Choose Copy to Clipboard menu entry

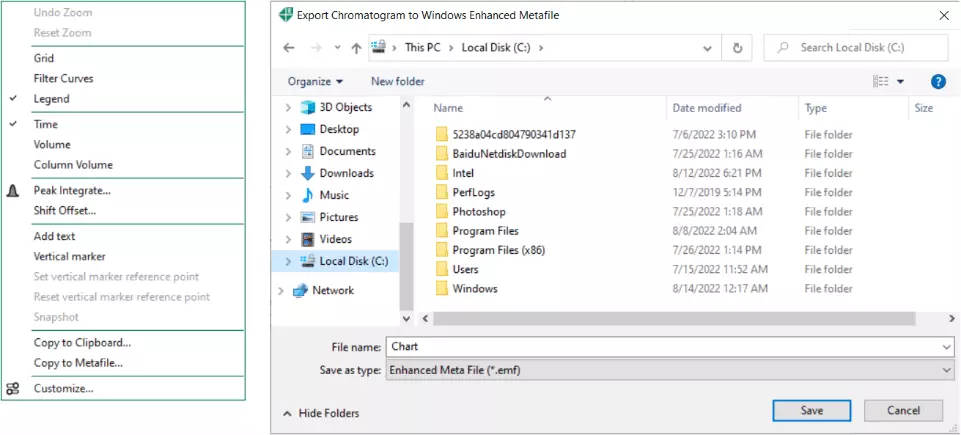[x=82, y=342]
